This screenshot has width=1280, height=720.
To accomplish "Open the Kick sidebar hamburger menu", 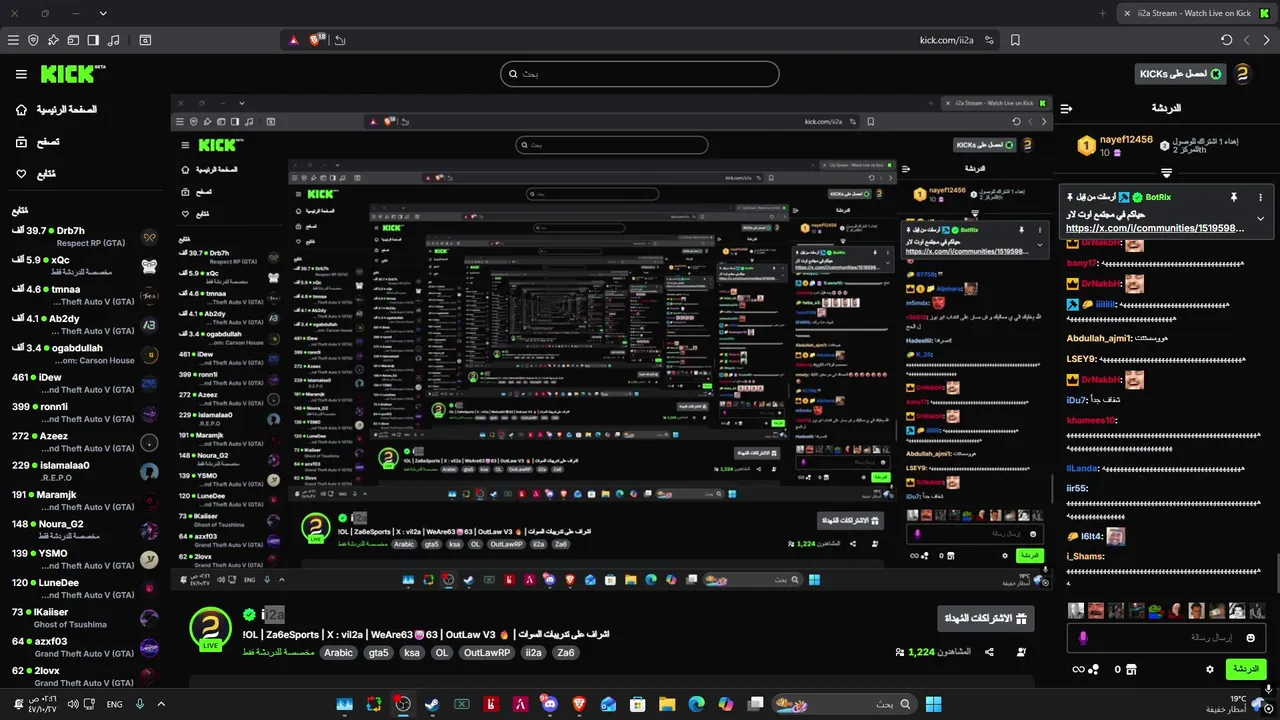I will pyautogui.click(x=21, y=74).
